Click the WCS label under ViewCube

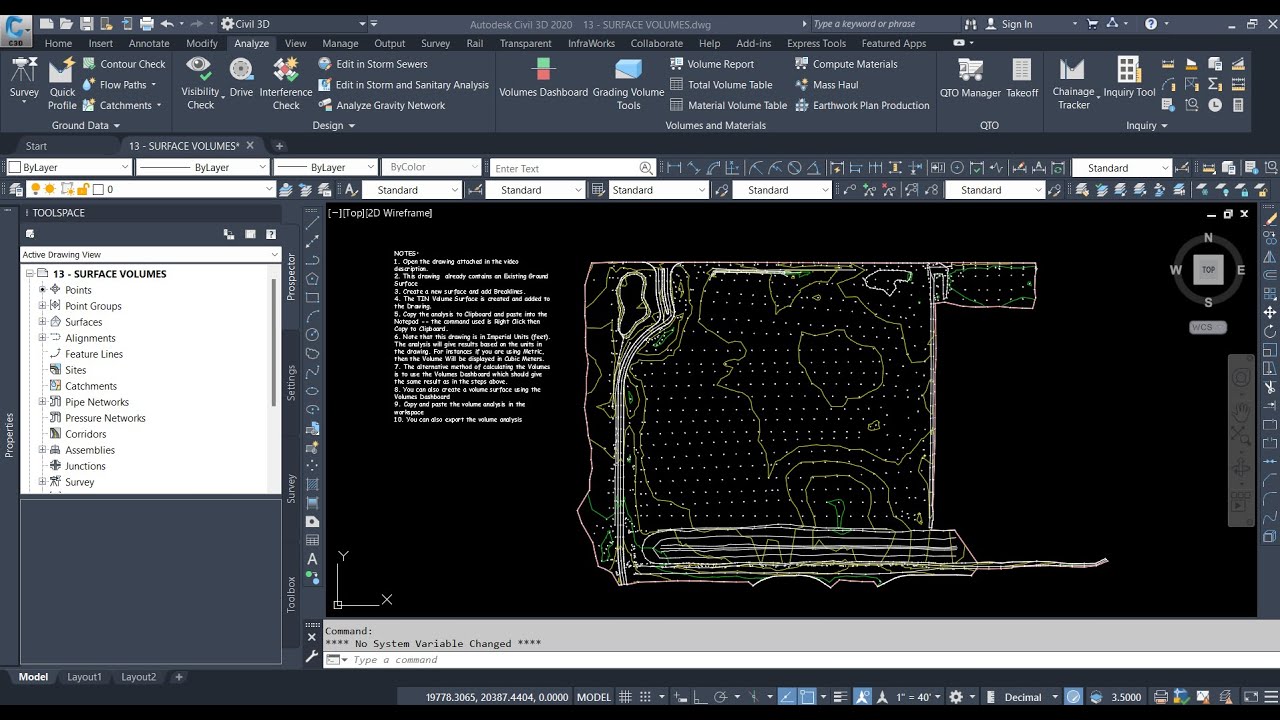(1208, 327)
